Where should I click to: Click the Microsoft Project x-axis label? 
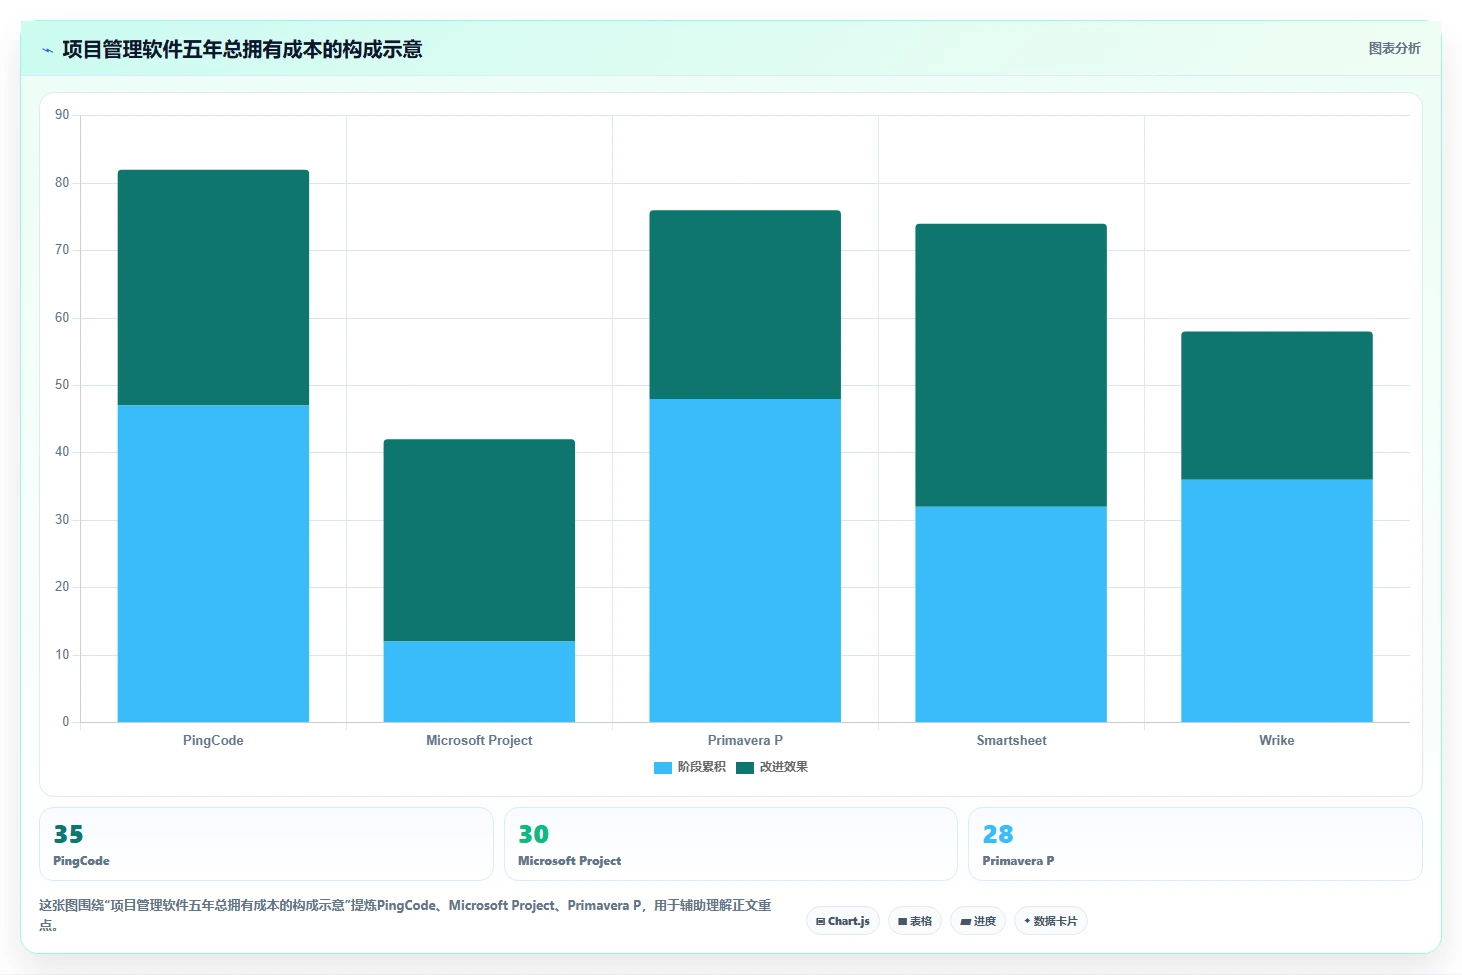point(479,740)
